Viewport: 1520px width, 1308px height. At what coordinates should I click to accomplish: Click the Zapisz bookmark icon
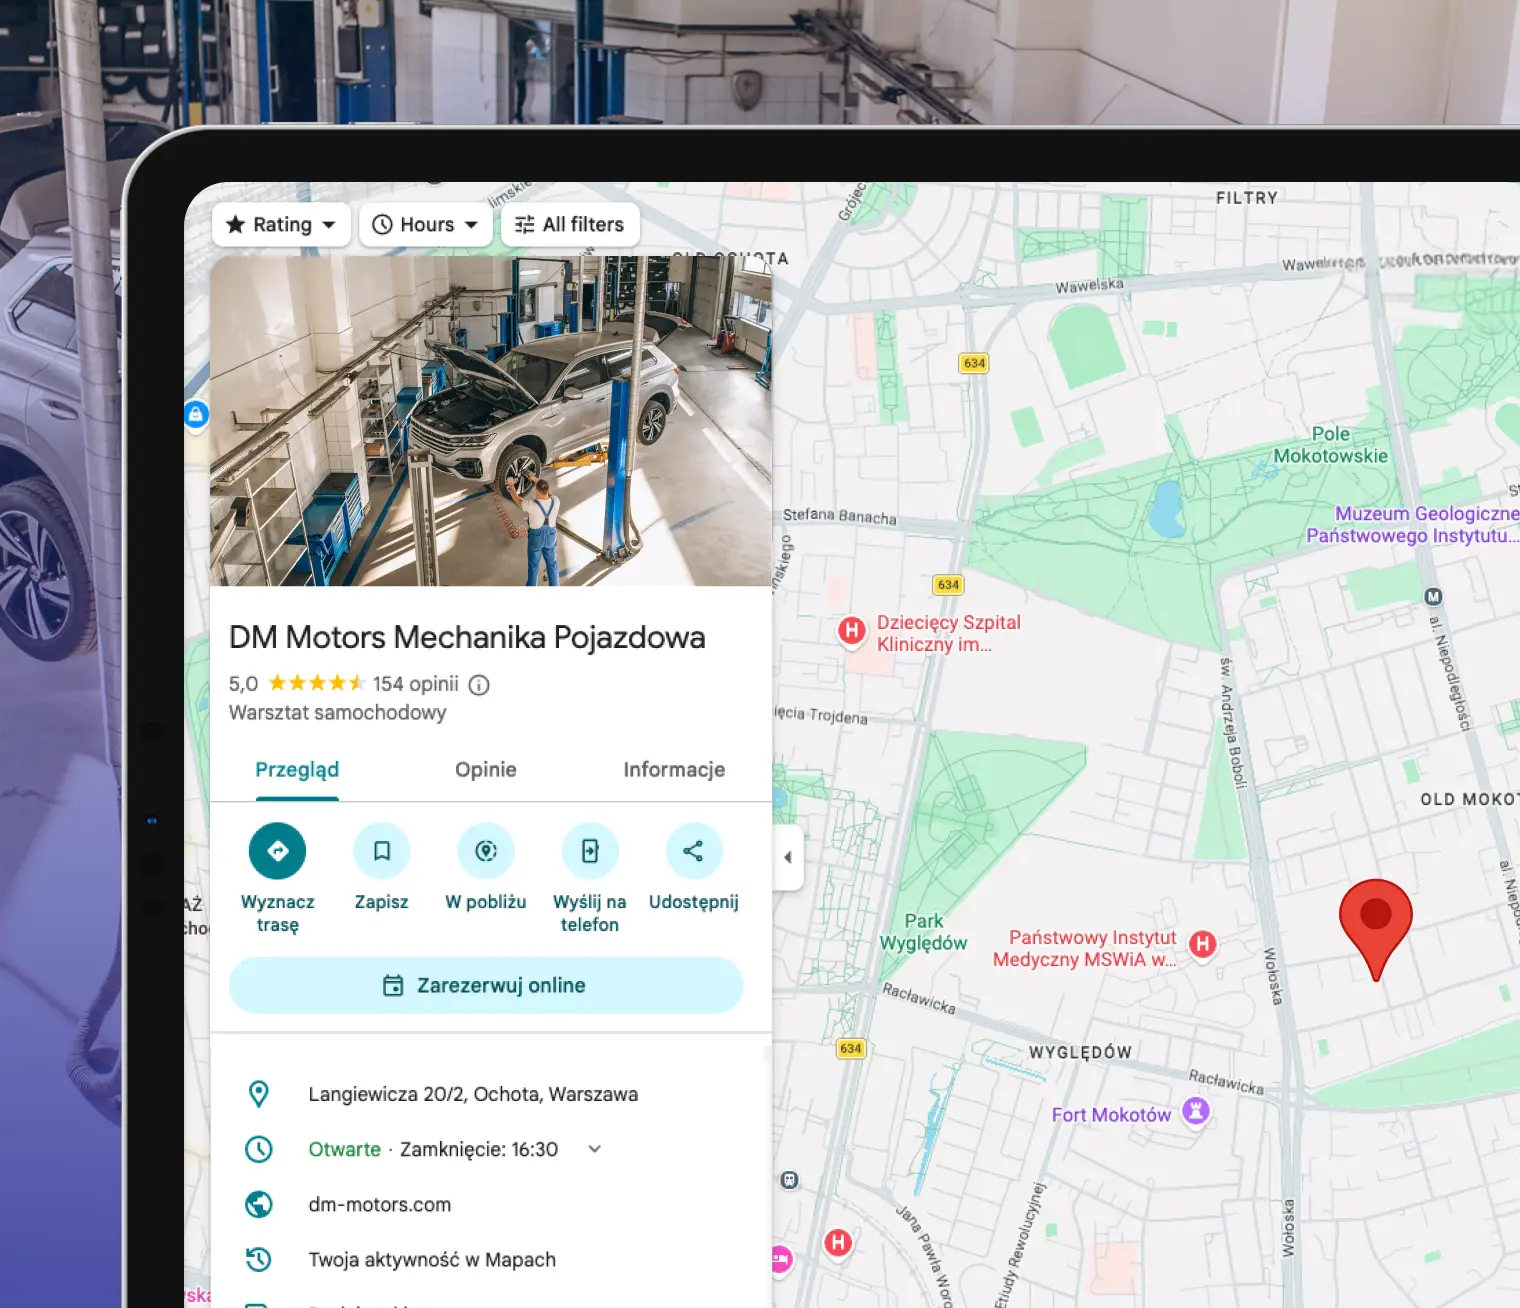click(x=382, y=851)
